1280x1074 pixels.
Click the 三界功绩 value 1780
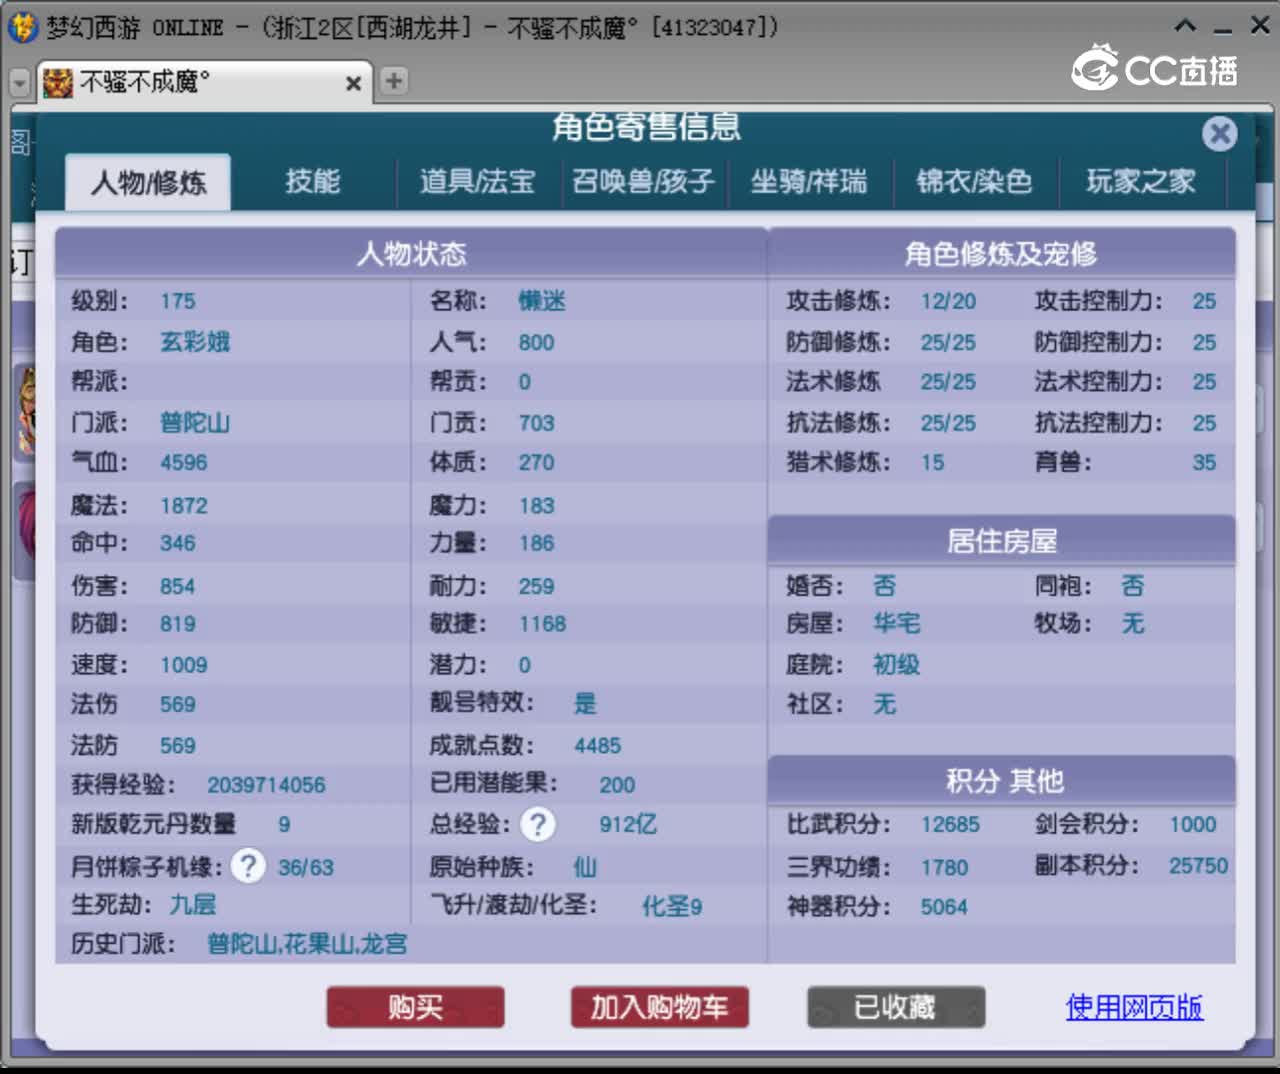[x=944, y=867]
